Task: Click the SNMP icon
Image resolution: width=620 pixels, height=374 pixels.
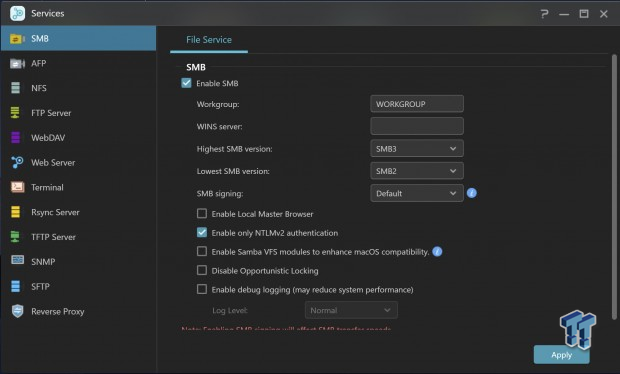Action: click(x=17, y=260)
